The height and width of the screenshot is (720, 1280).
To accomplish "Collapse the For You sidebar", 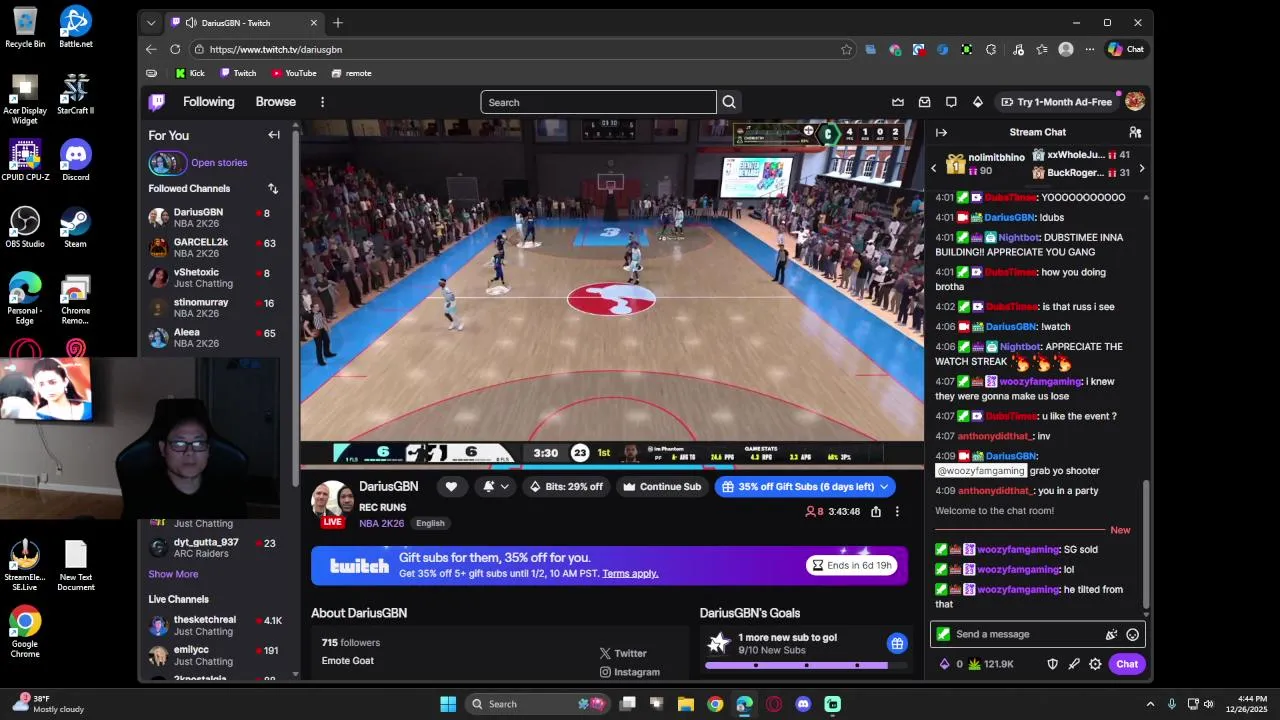I will [x=274, y=135].
